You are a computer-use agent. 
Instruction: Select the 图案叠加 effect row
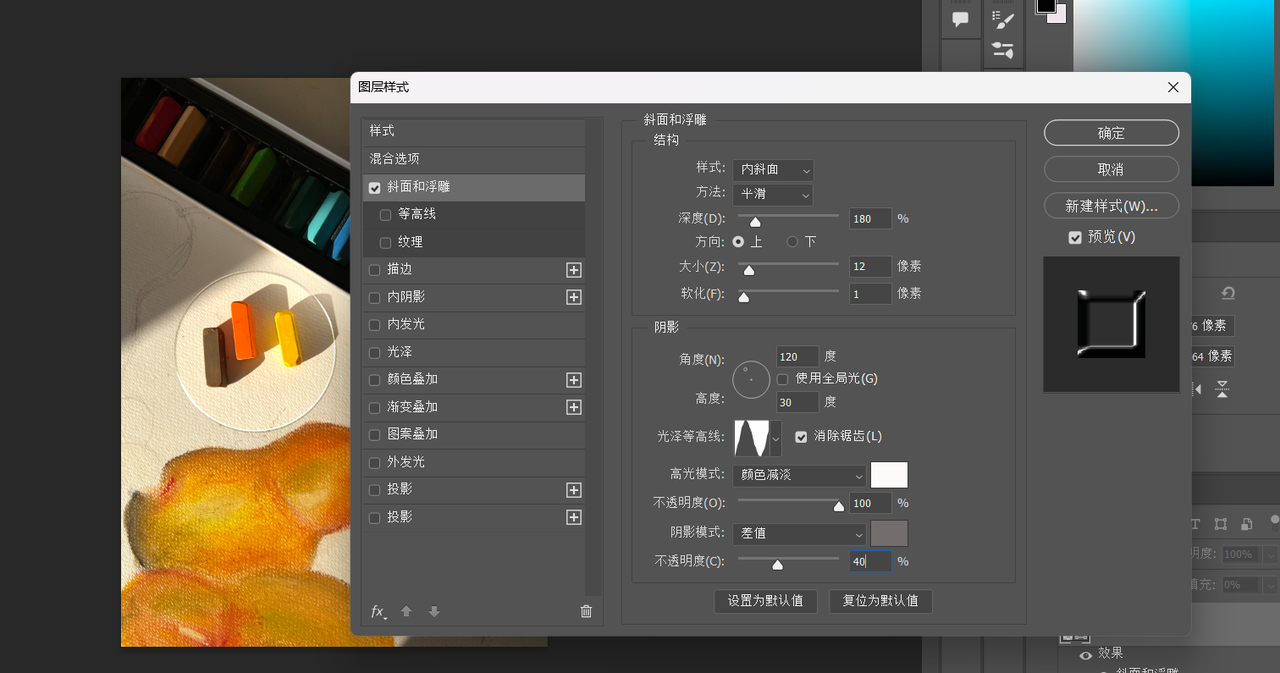[x=474, y=434]
